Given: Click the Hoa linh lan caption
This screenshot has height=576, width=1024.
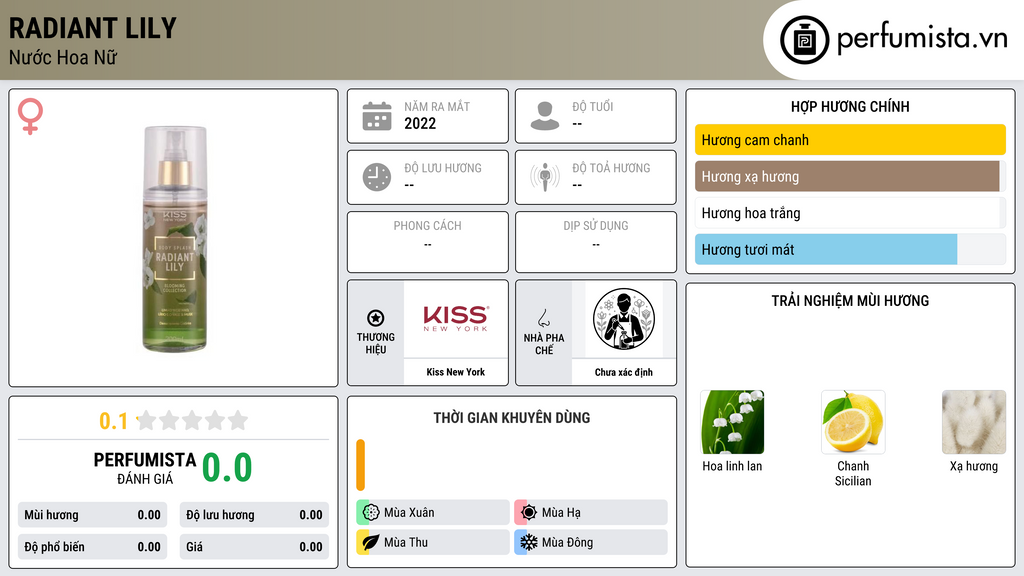Looking at the screenshot, I should click(x=732, y=466).
